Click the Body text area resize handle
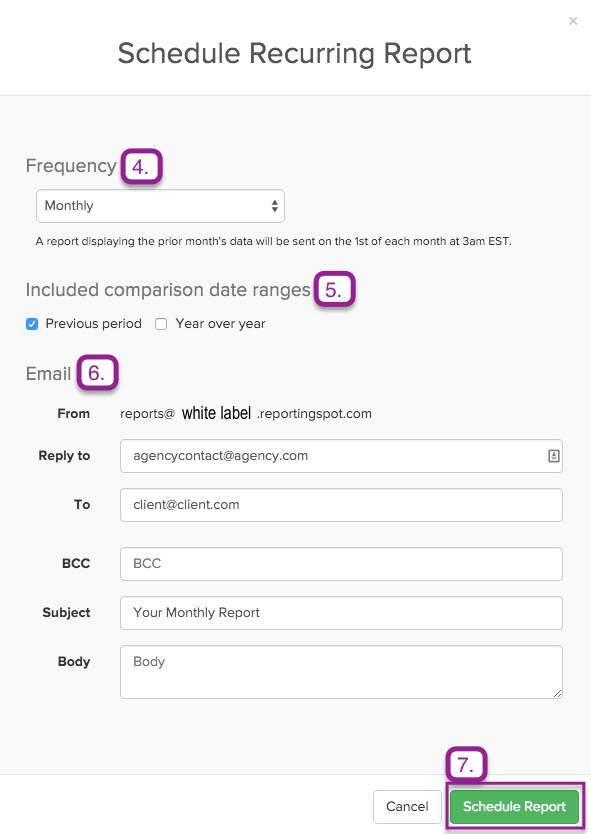The image size is (591, 834). pyautogui.click(x=557, y=693)
